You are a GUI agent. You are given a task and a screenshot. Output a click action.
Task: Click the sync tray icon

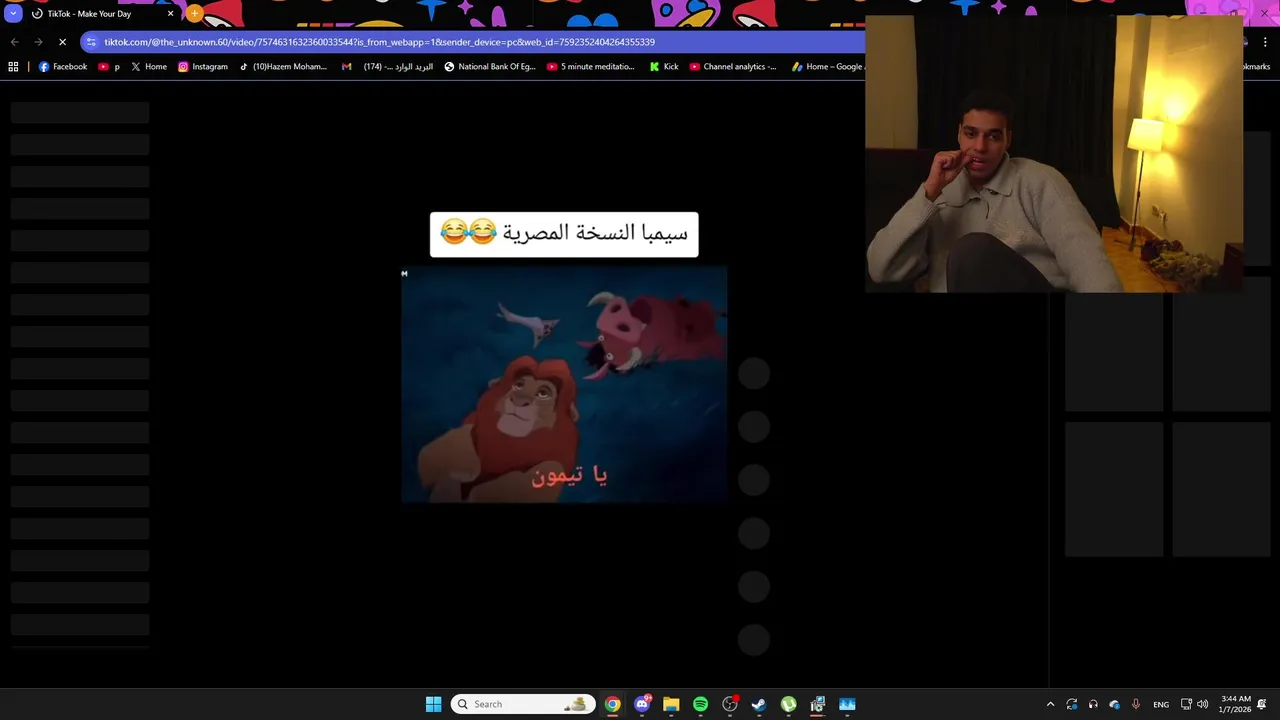[1072, 704]
